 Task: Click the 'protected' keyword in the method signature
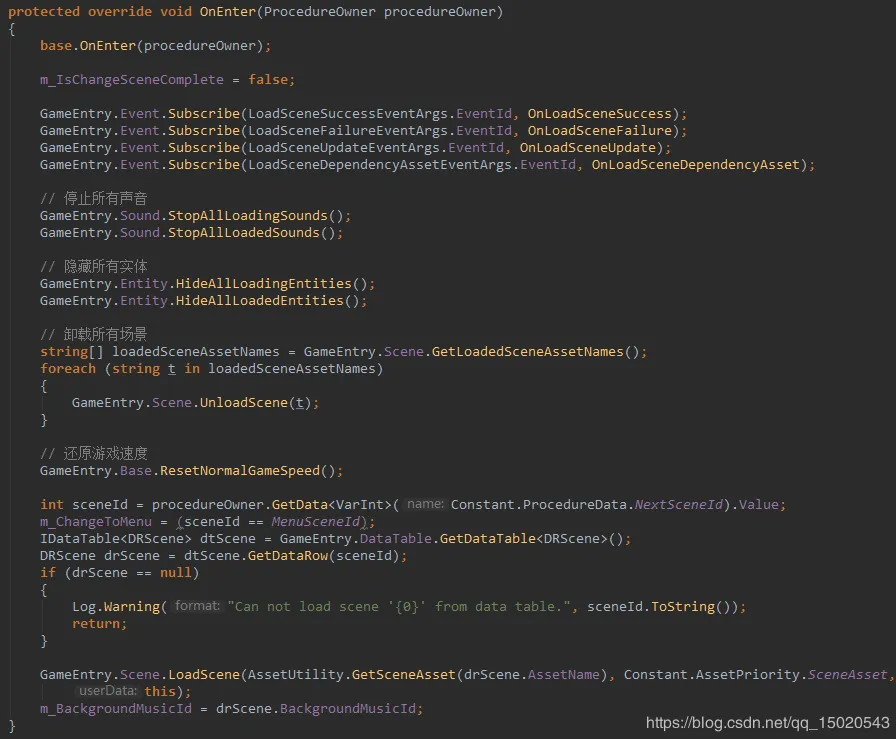[x=44, y=11]
